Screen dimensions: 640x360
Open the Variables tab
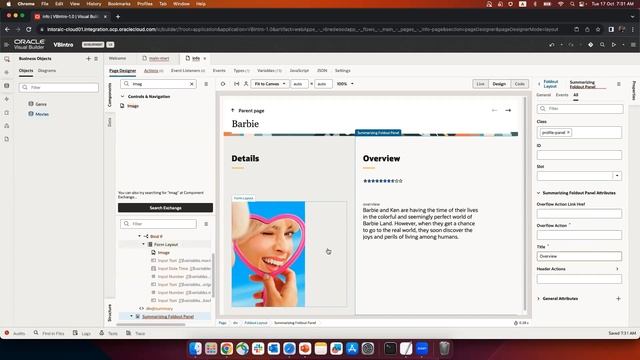(x=269, y=71)
